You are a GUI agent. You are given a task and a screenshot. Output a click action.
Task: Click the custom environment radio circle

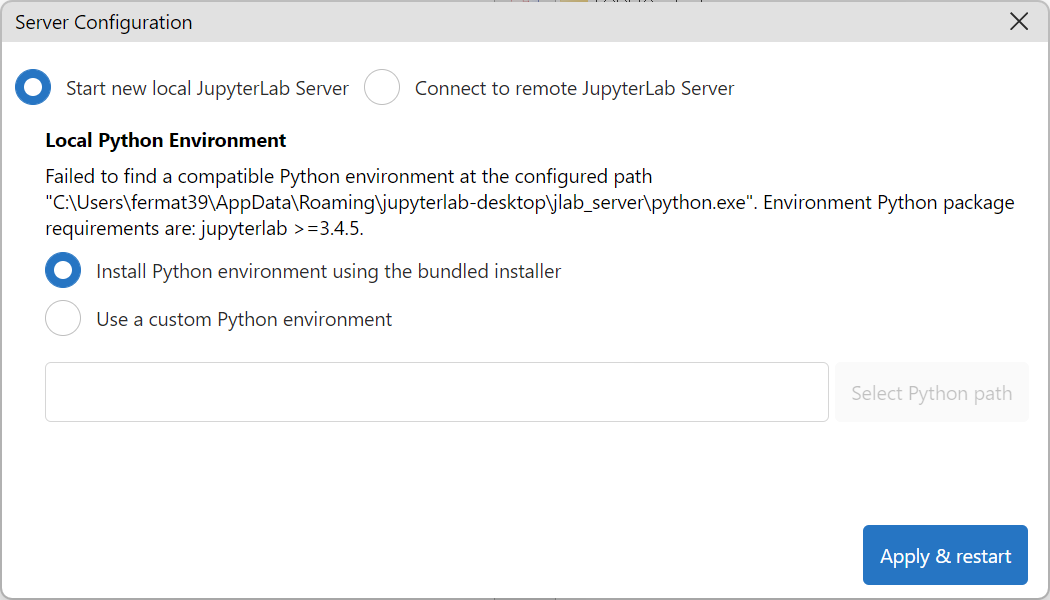[63, 318]
